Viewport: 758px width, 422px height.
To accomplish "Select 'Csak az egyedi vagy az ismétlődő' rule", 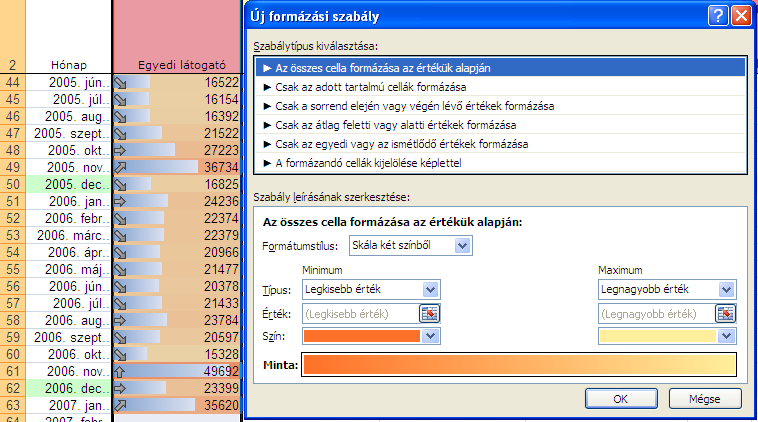I will tap(500, 144).
